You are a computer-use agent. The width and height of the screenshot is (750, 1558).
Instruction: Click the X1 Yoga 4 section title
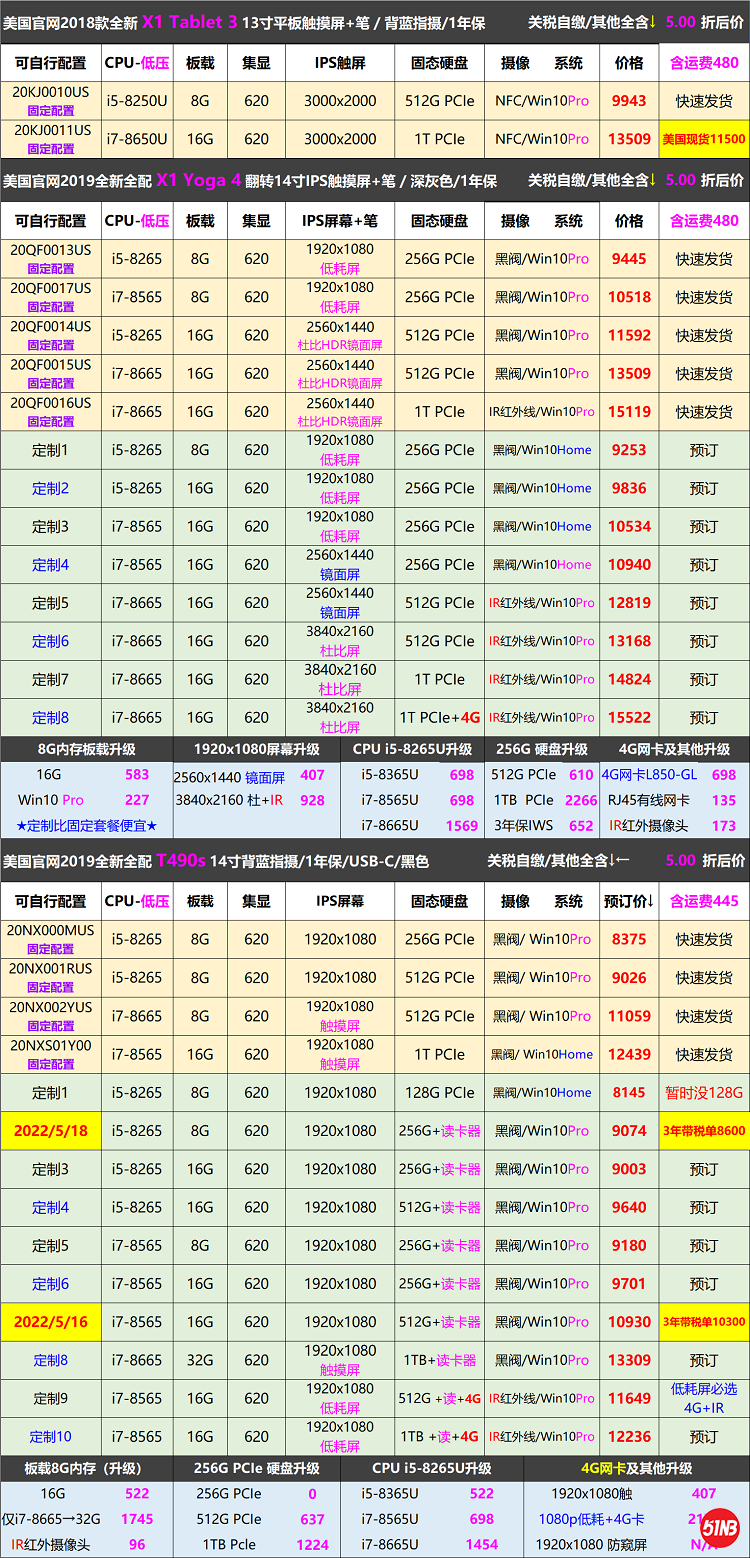(x=199, y=180)
